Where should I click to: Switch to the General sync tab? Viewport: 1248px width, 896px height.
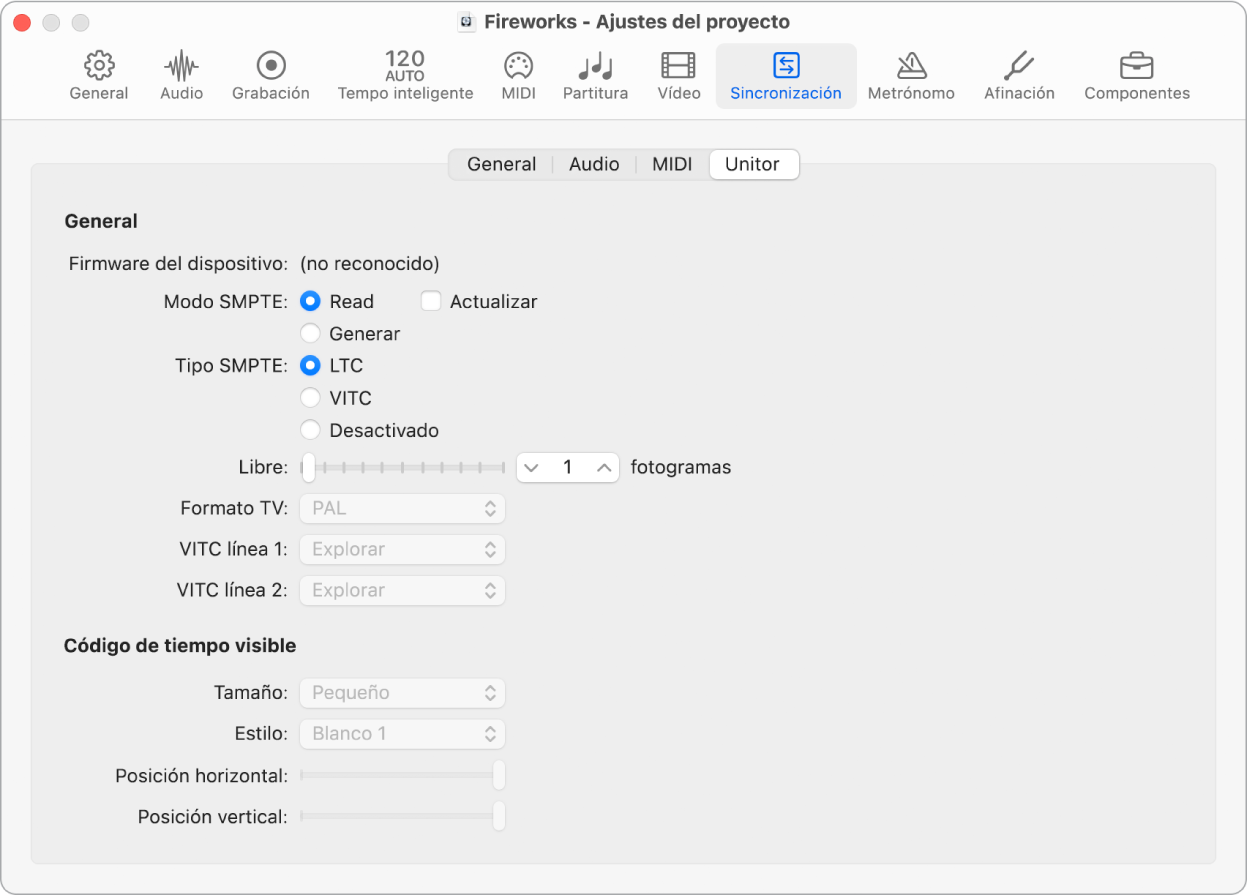(502, 164)
